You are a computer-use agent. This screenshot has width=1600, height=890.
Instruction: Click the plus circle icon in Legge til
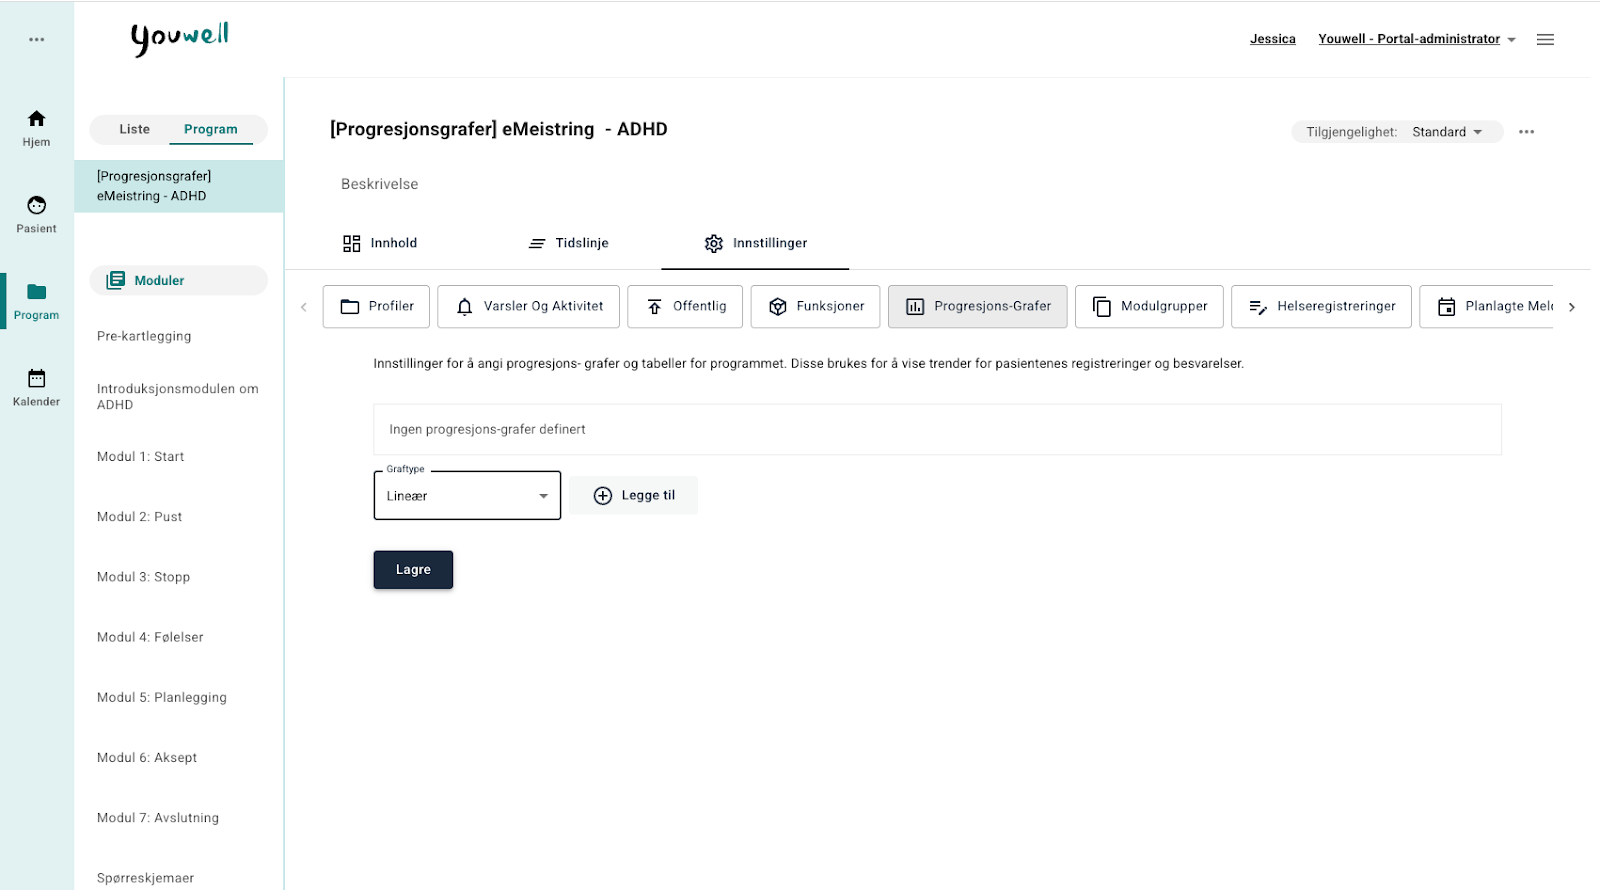603,496
